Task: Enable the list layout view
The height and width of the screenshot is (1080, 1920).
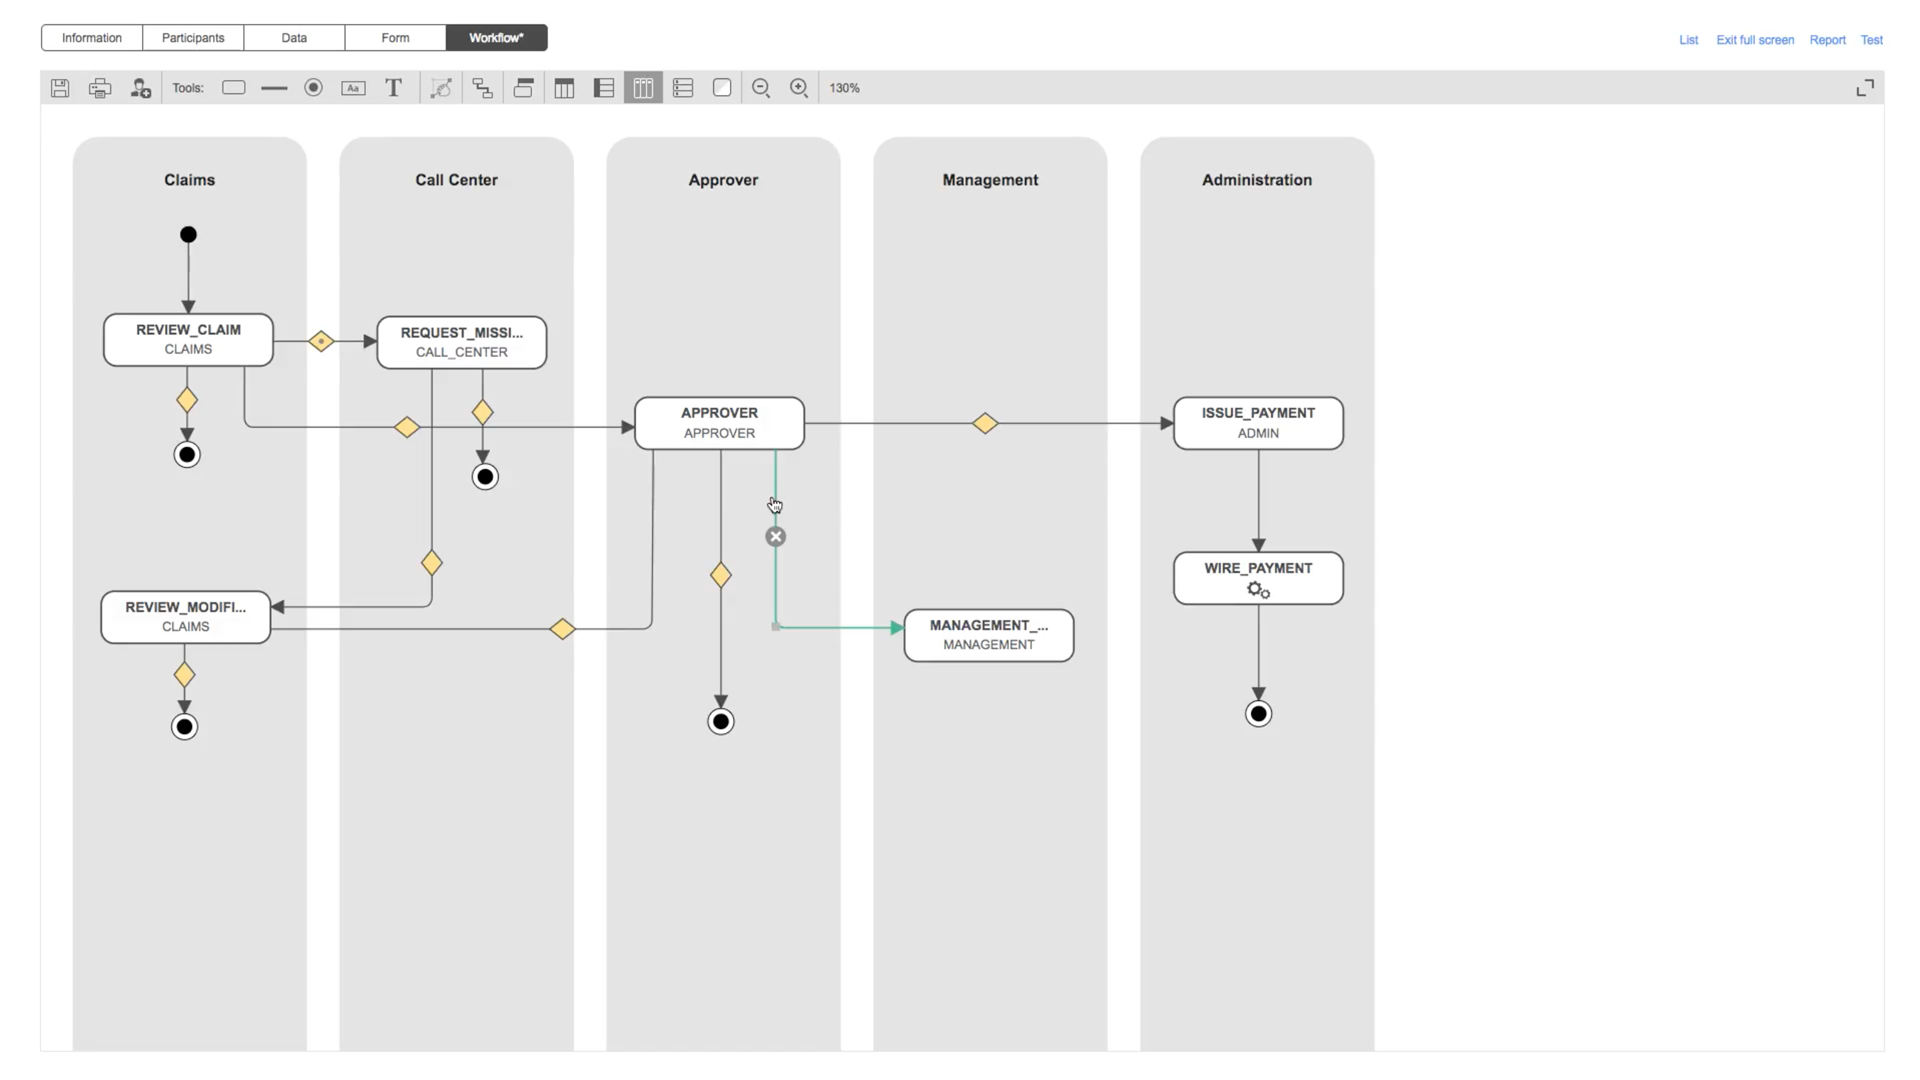Action: 683,87
